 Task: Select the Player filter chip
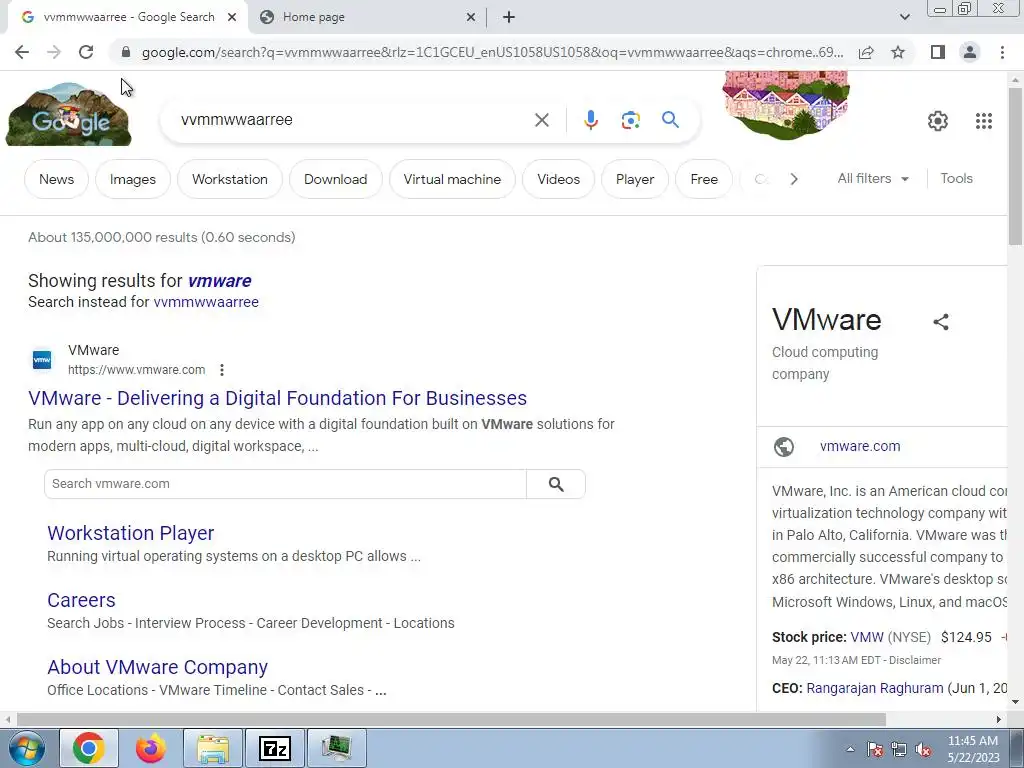coord(635,179)
